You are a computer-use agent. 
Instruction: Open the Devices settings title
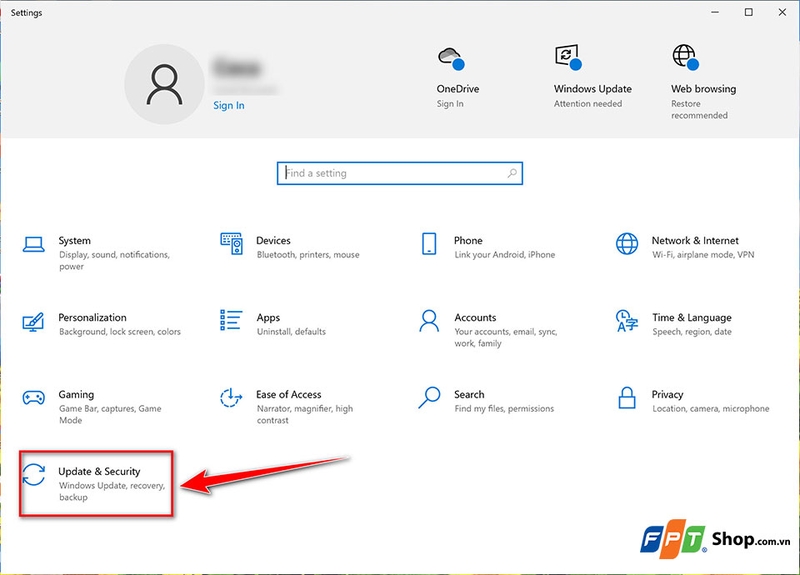coord(273,241)
